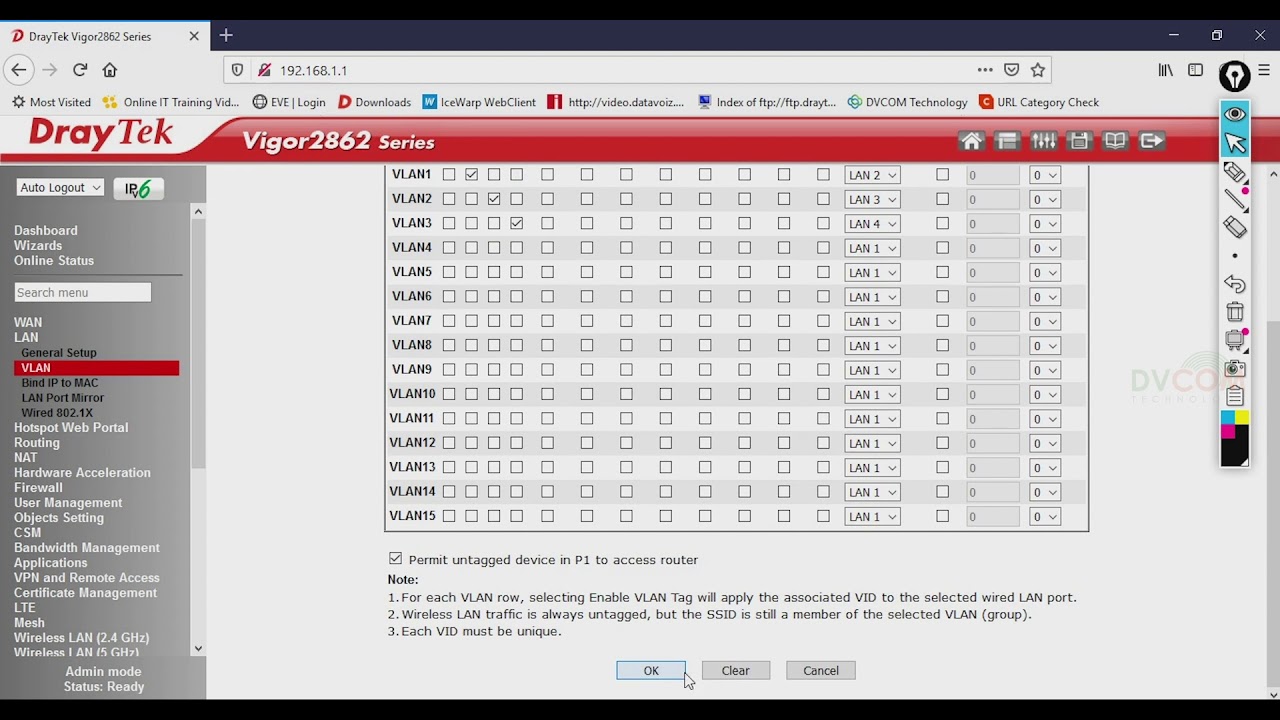Open the VLAN15 priority dropdown

coord(1045,517)
